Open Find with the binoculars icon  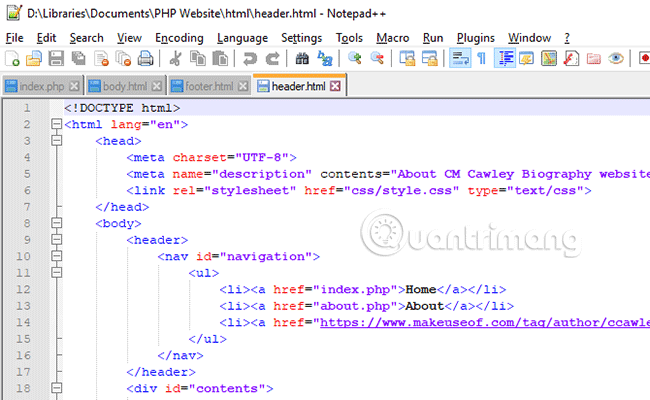pyautogui.click(x=302, y=58)
